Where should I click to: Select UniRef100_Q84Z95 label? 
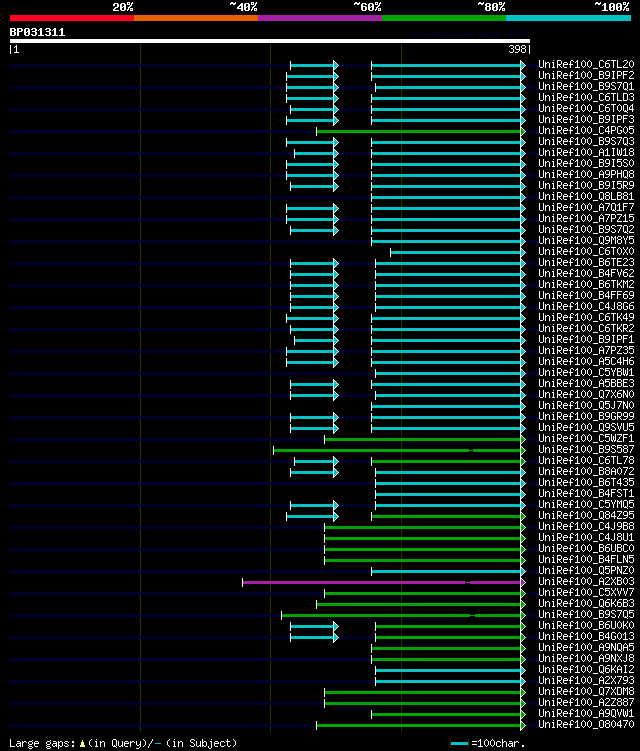click(586, 516)
